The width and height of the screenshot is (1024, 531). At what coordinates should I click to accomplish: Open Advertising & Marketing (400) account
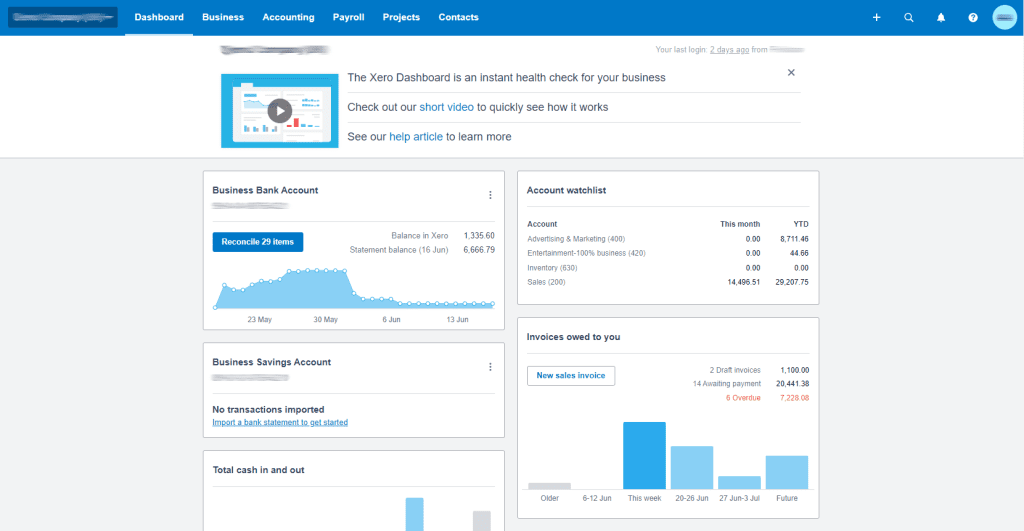(576, 239)
